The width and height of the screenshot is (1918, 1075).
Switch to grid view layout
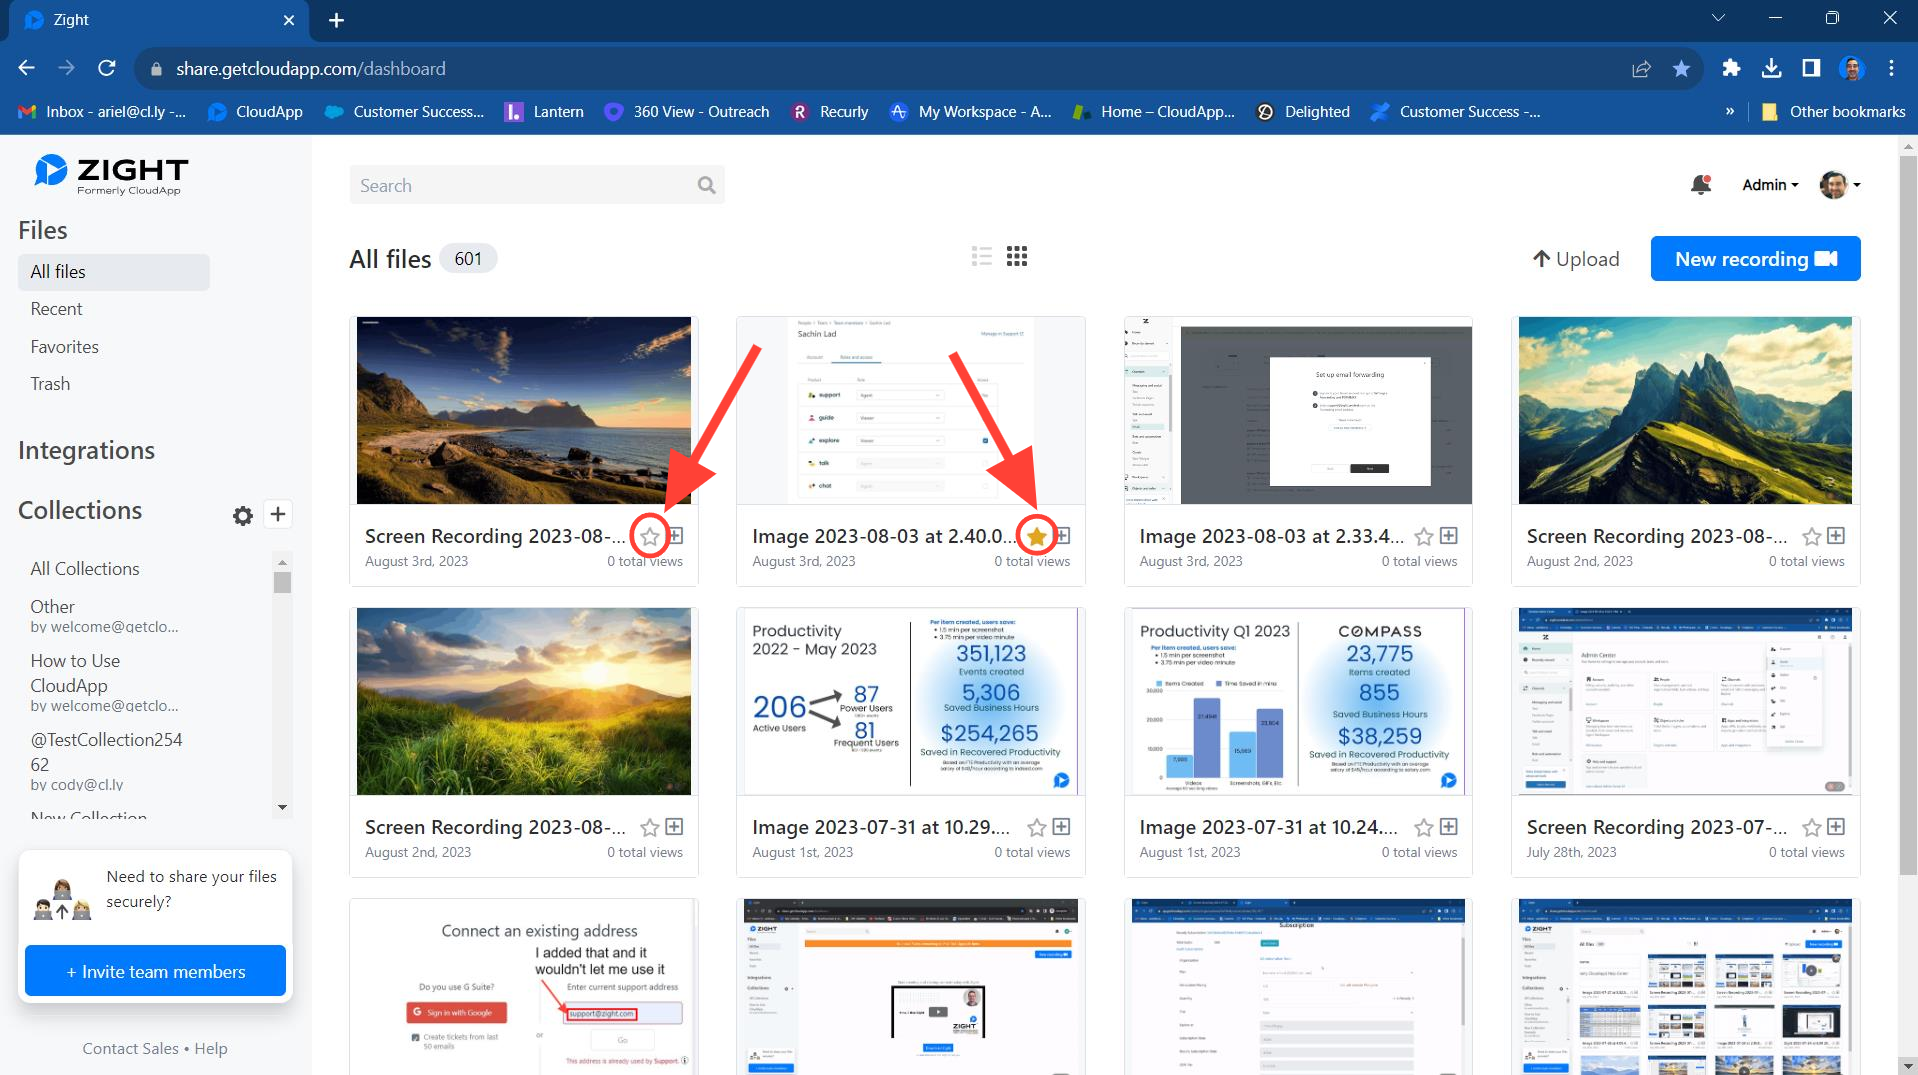point(1017,257)
